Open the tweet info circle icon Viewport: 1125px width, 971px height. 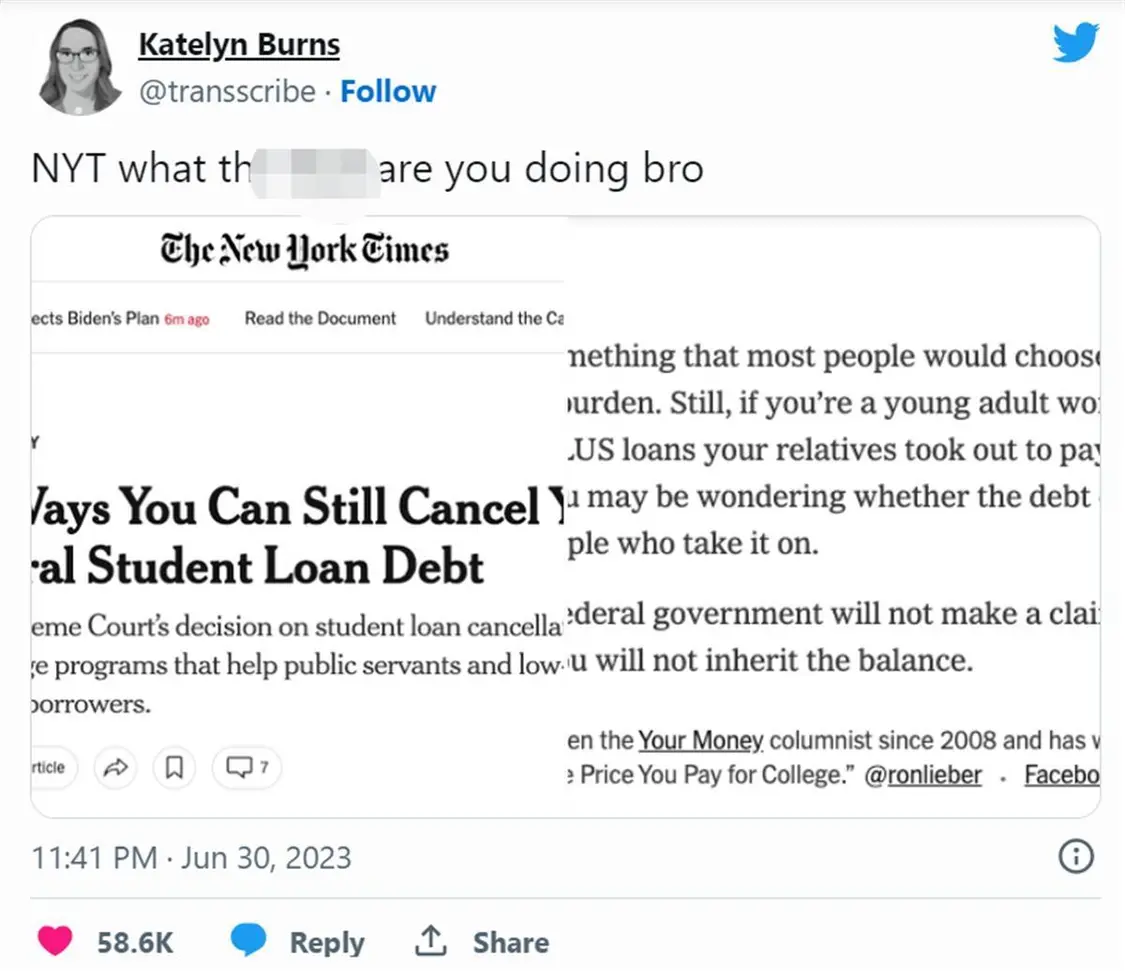(x=1075, y=856)
